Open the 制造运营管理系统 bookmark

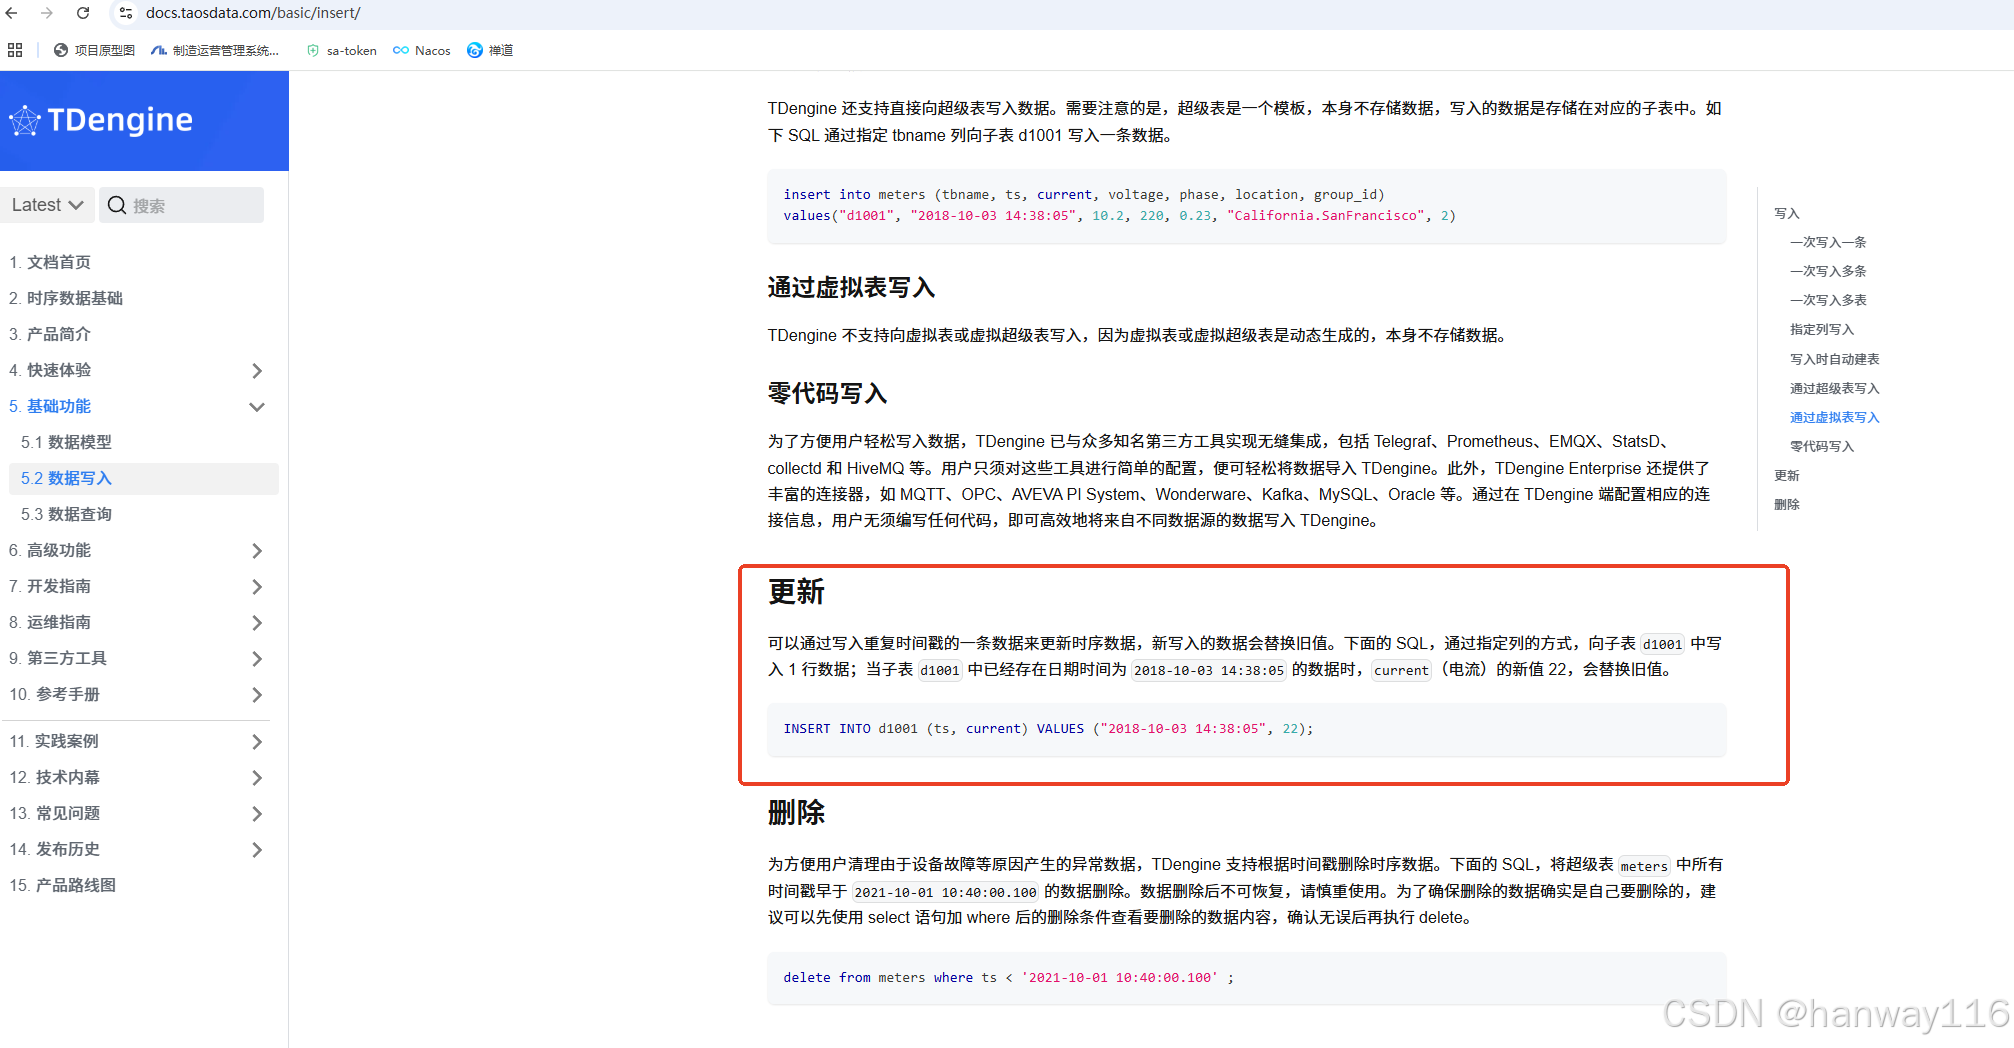pyautogui.click(x=215, y=50)
